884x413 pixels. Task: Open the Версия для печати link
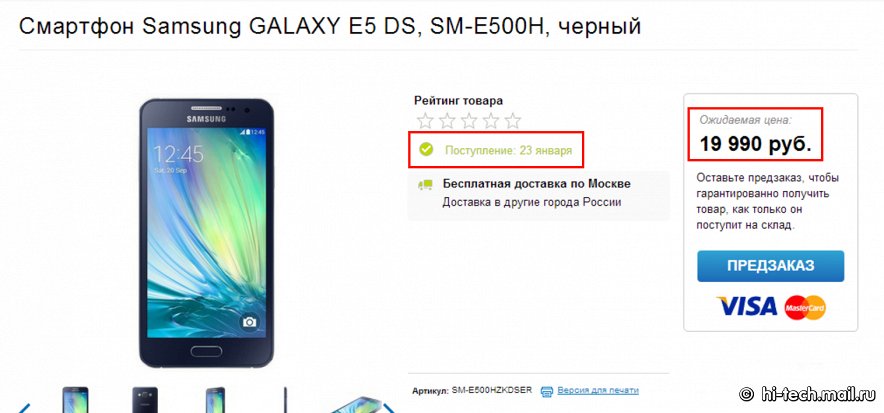tap(598, 390)
